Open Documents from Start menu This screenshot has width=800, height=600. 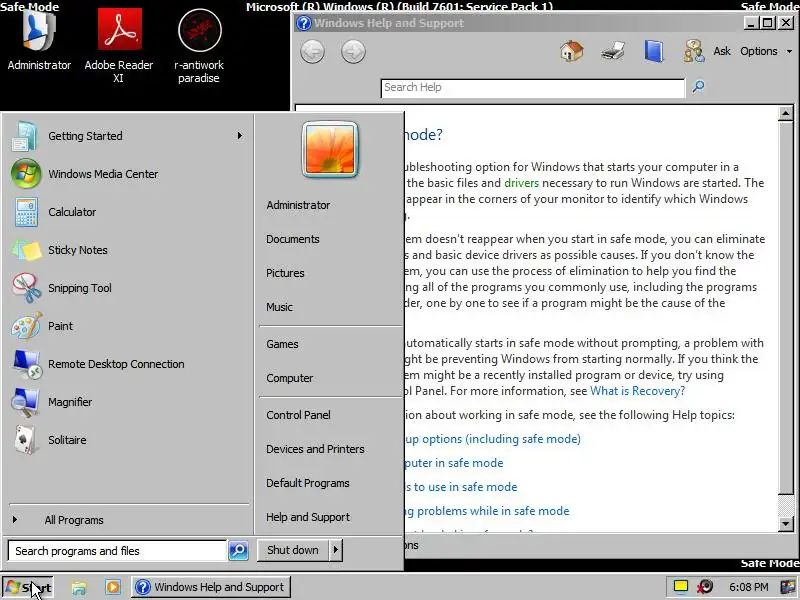(x=292, y=239)
